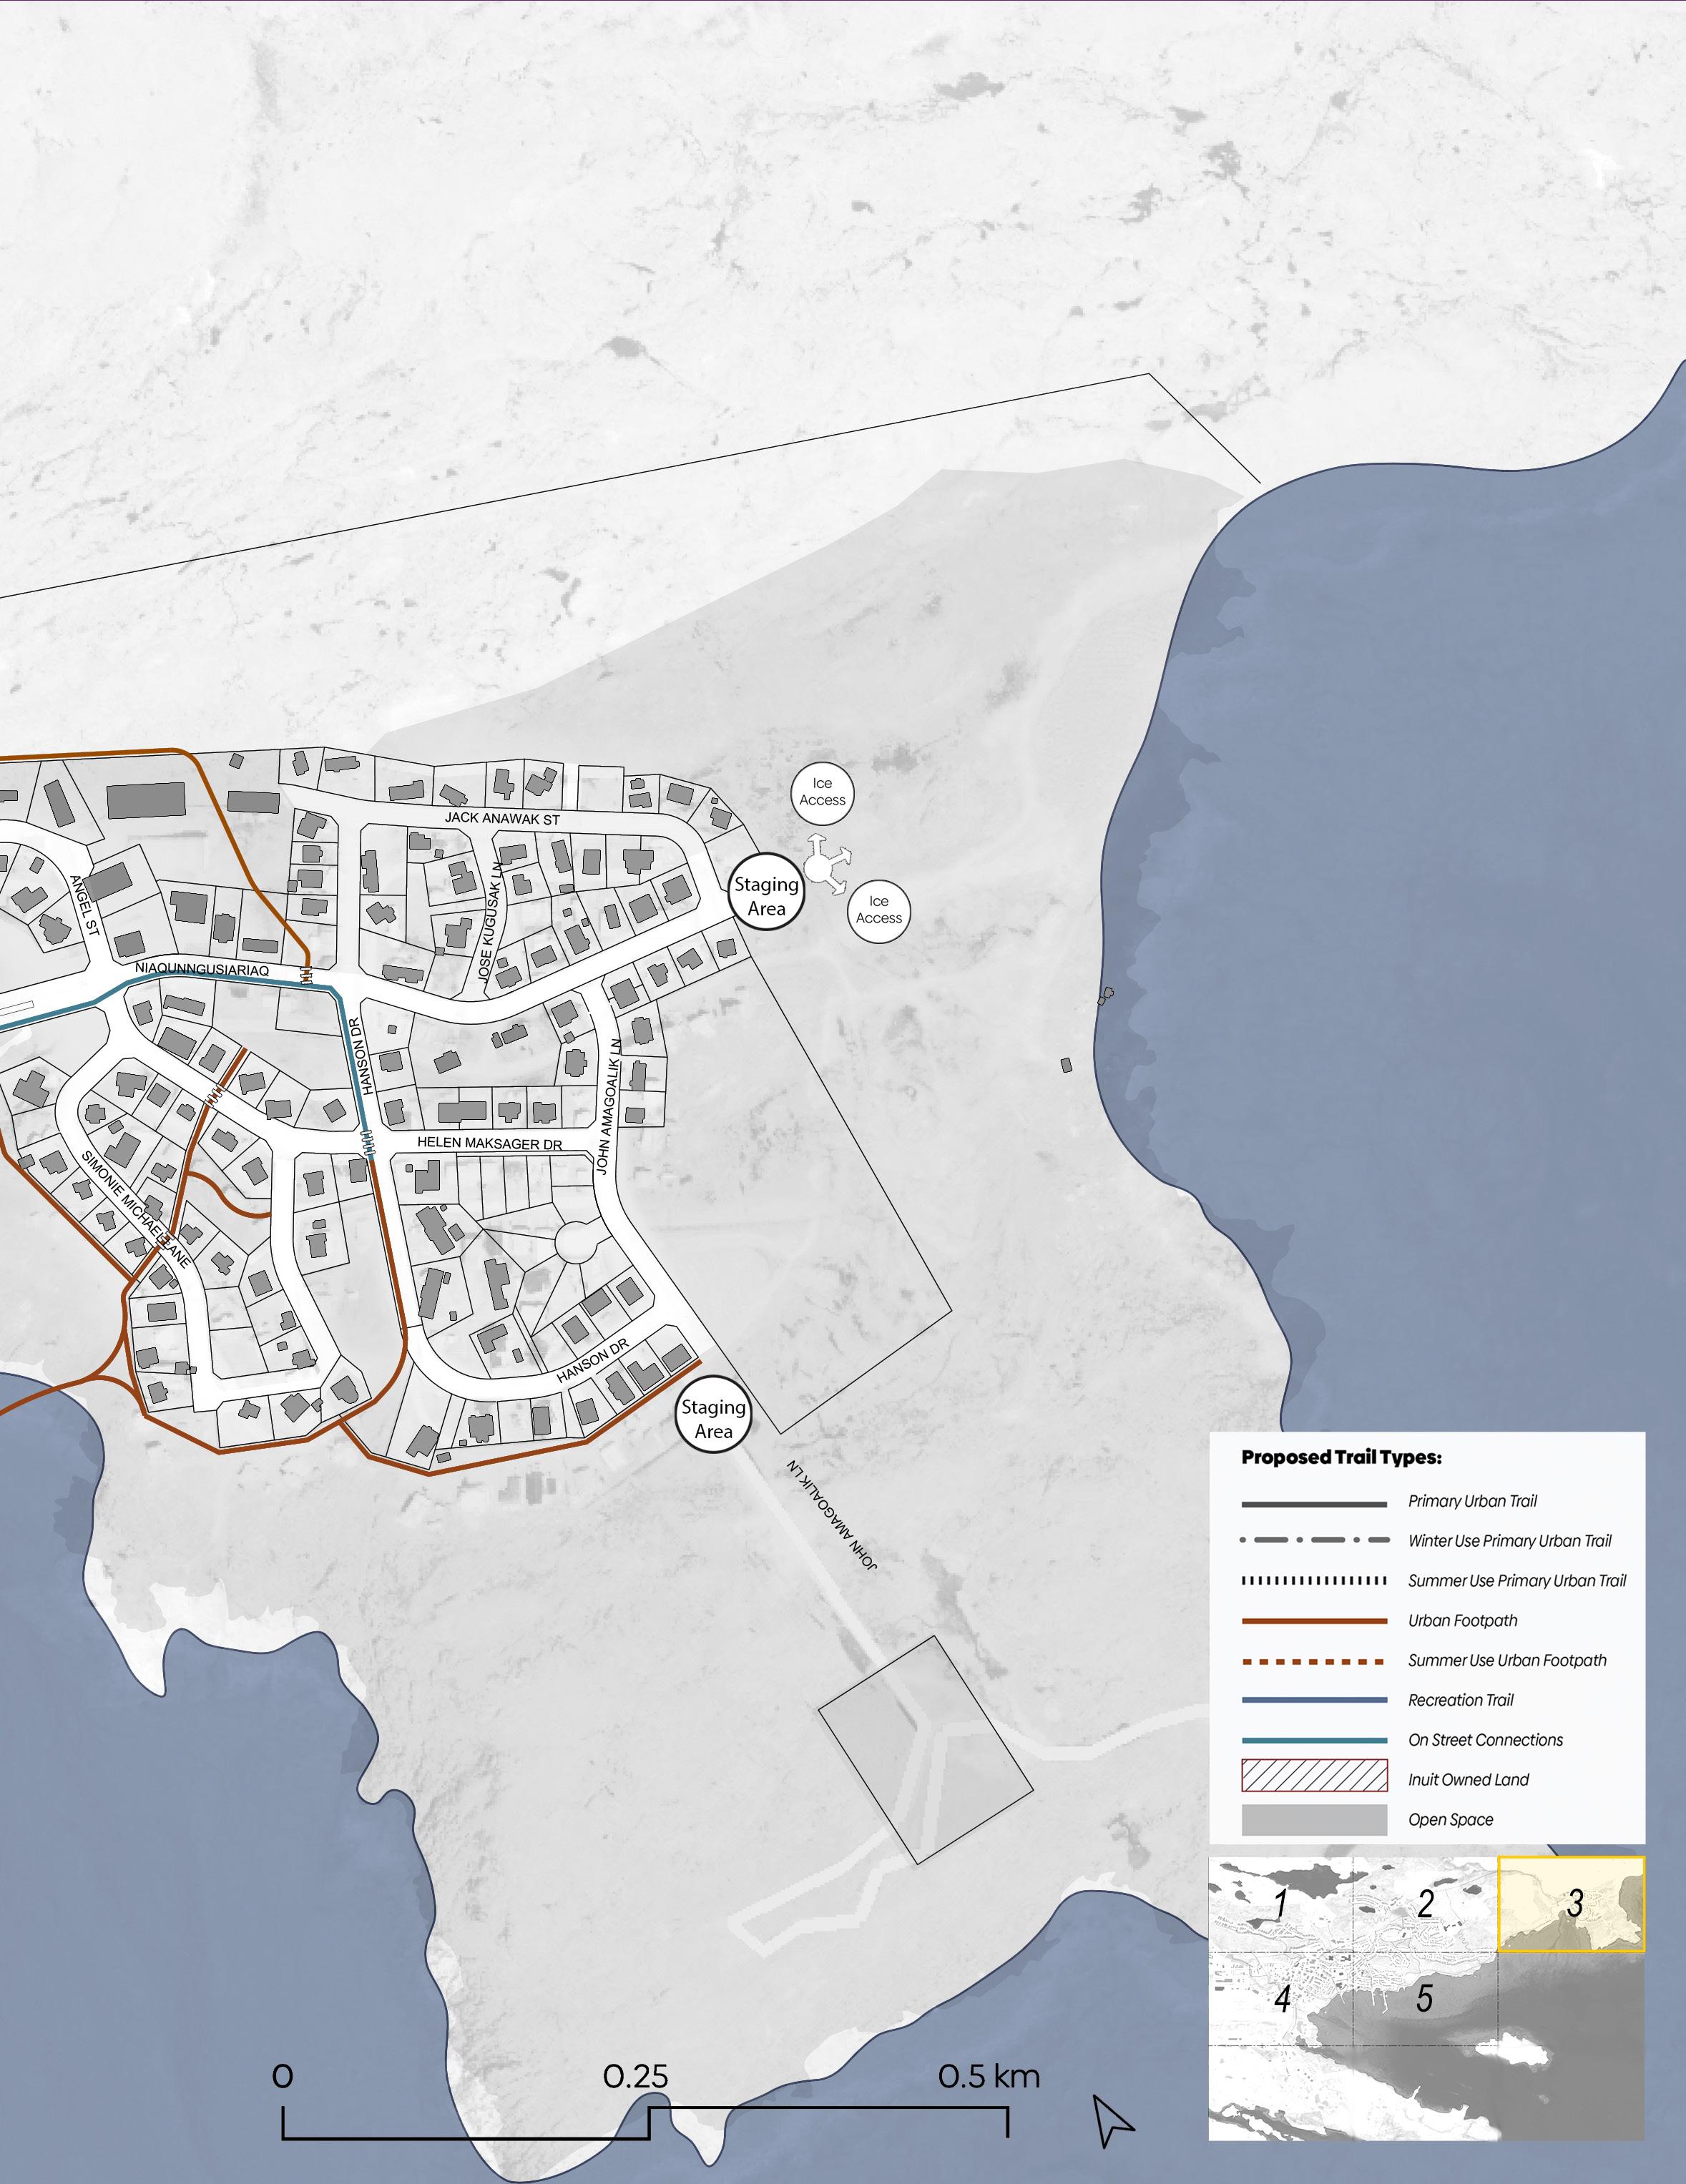Click the Recreation Trail legend label
This screenshot has height=2184, width=1686.
[1460, 1700]
